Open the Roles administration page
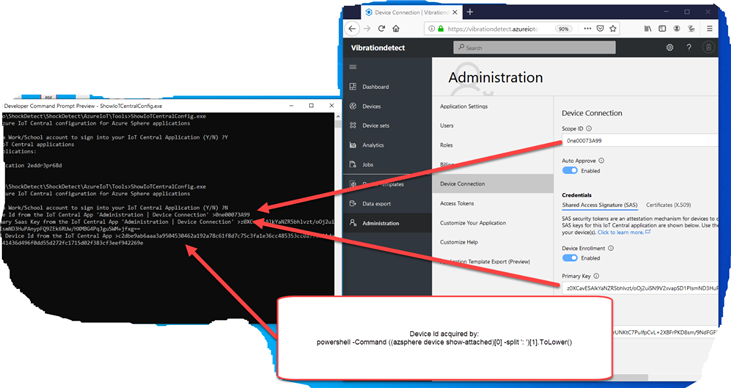 click(x=446, y=145)
